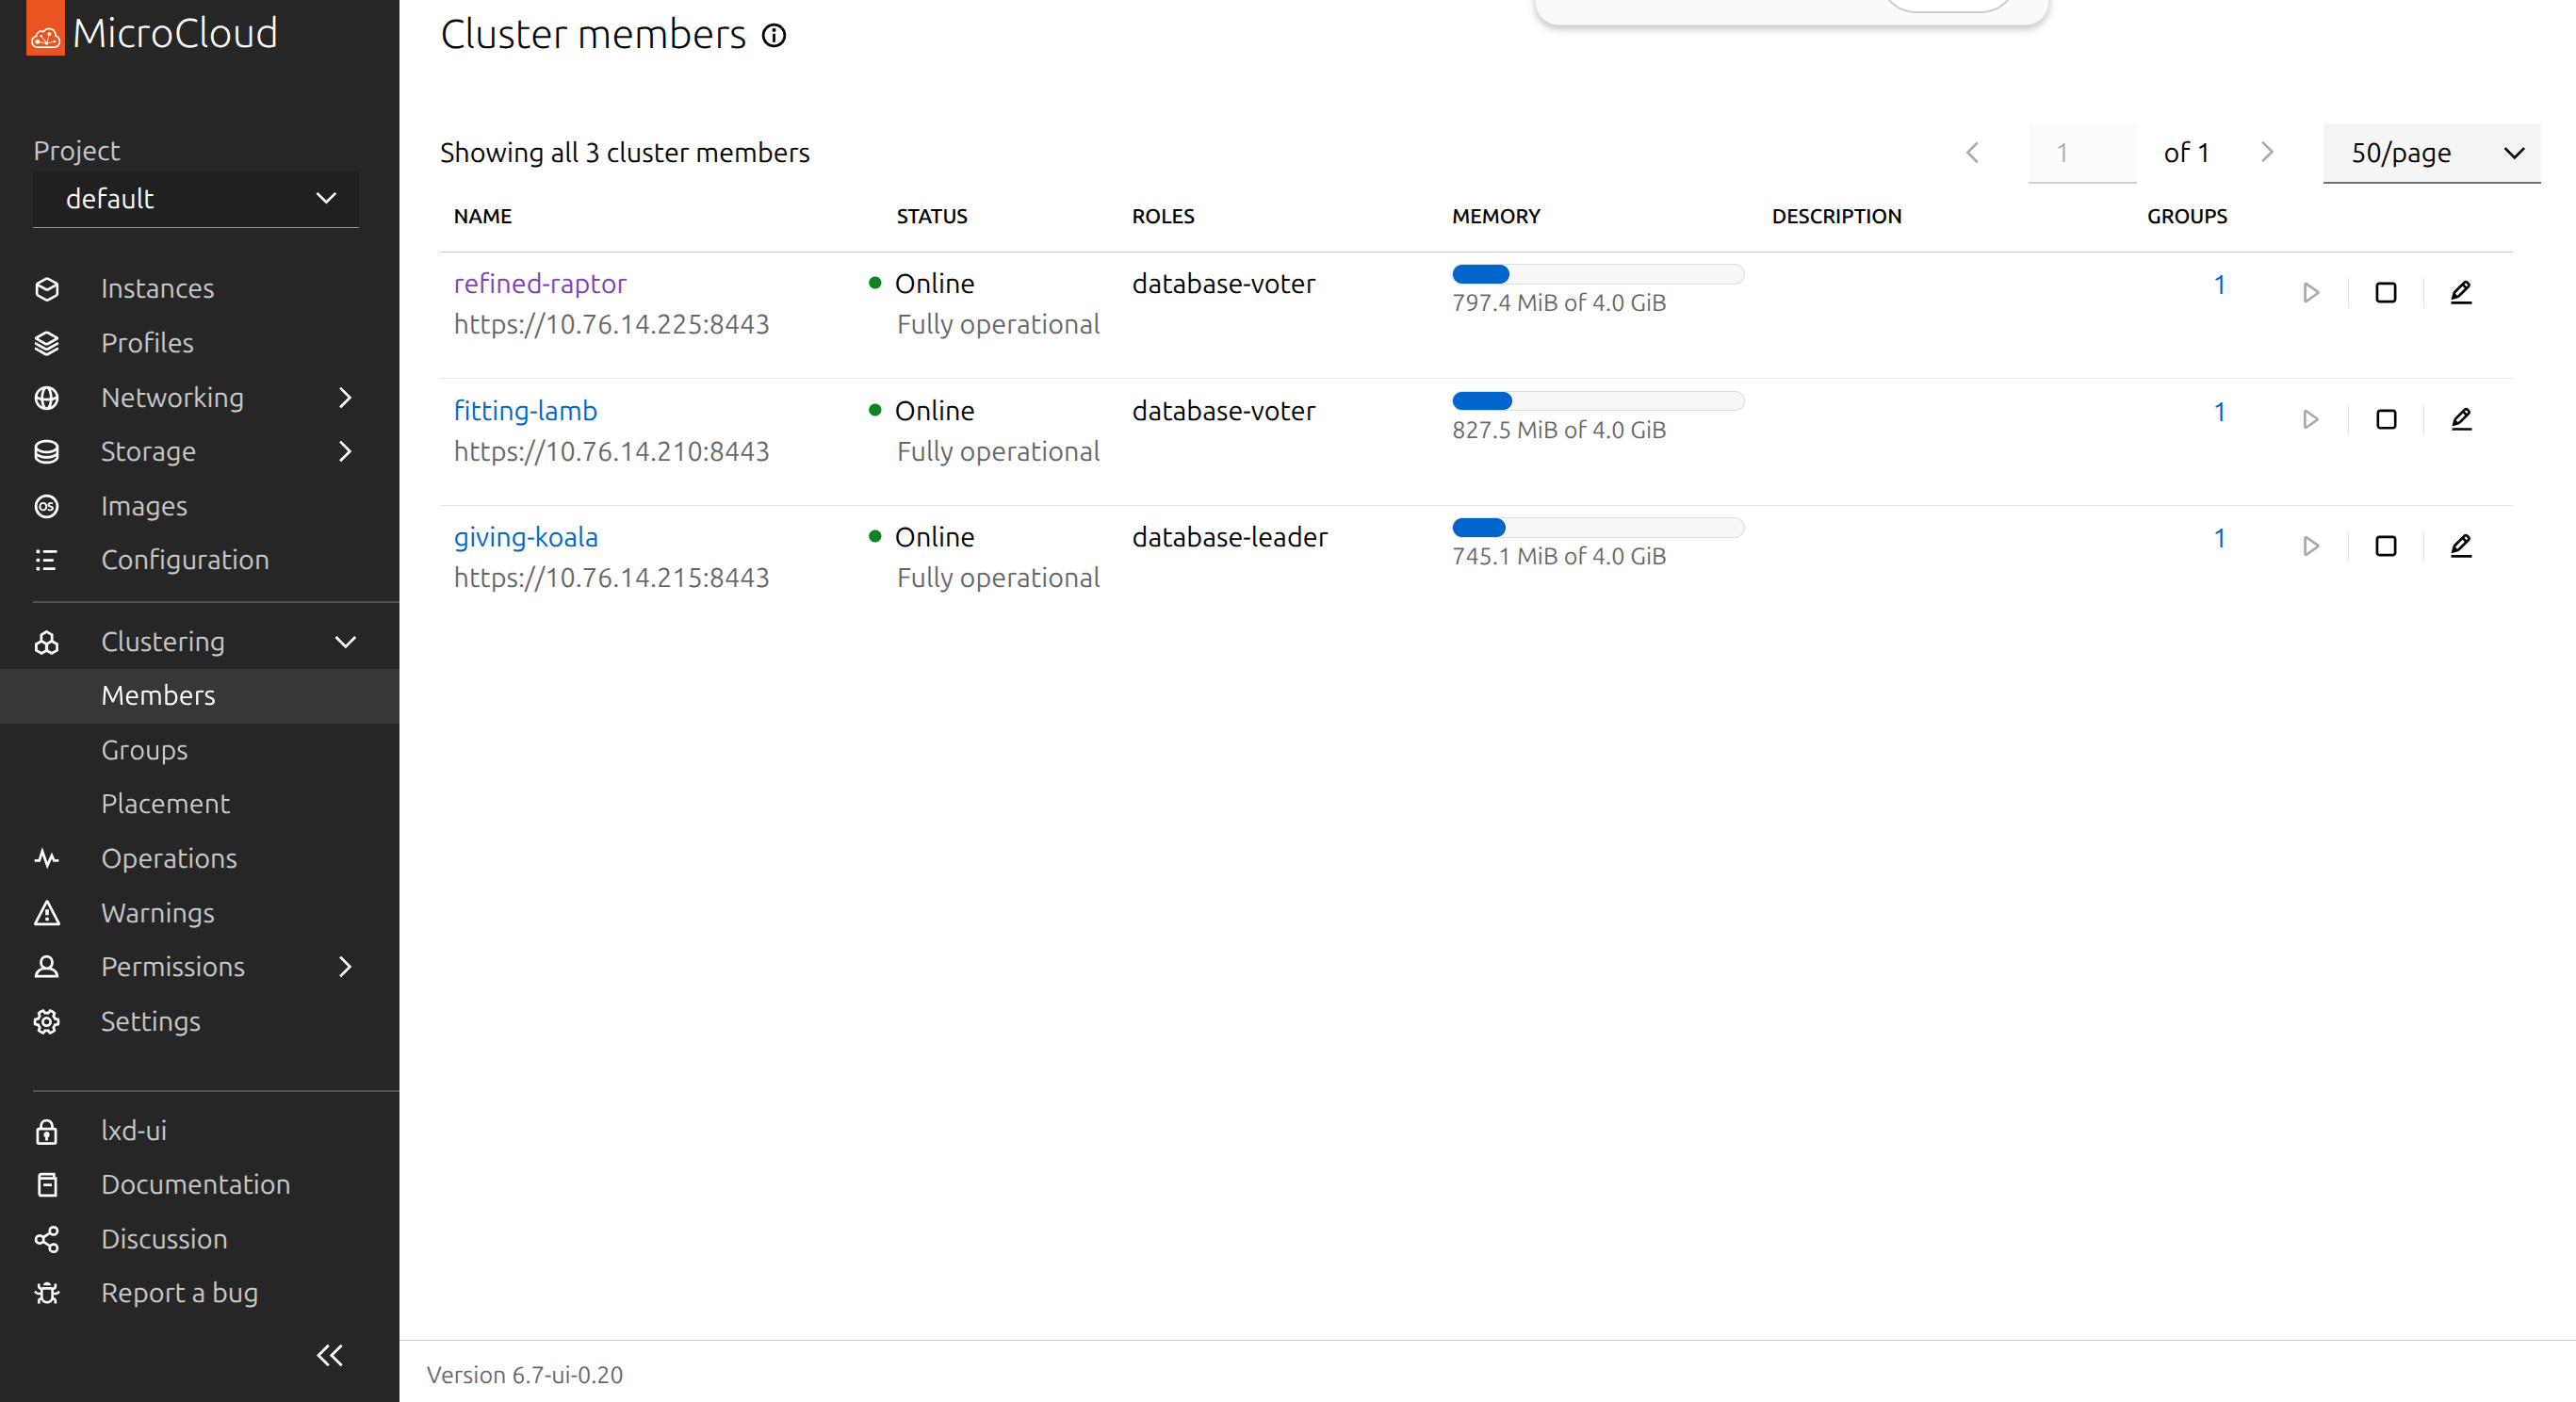Click the play triangle icon for giving-koala
Image resolution: width=2576 pixels, height=1402 pixels.
[x=2310, y=546]
